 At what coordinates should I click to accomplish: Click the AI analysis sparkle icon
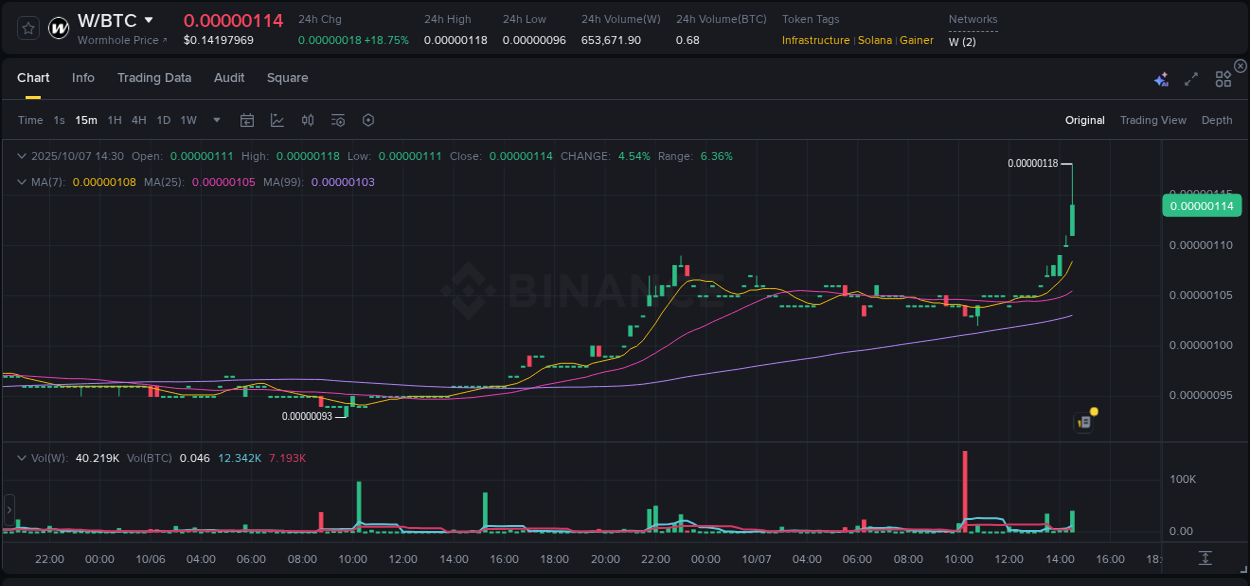point(1161,77)
